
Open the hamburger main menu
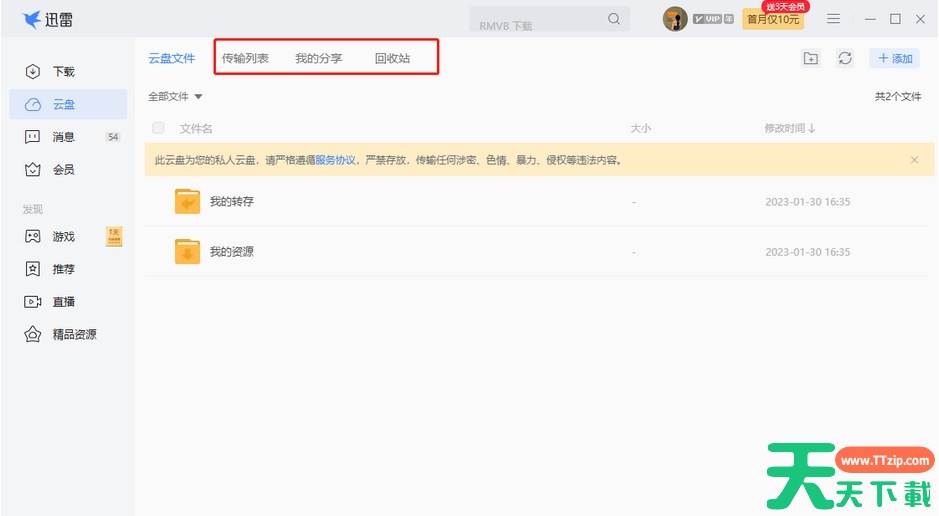[833, 19]
